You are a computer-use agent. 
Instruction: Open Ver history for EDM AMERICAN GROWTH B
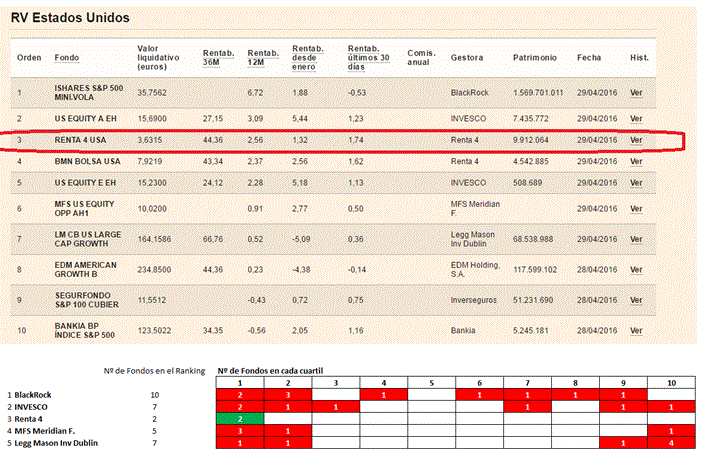[636, 270]
